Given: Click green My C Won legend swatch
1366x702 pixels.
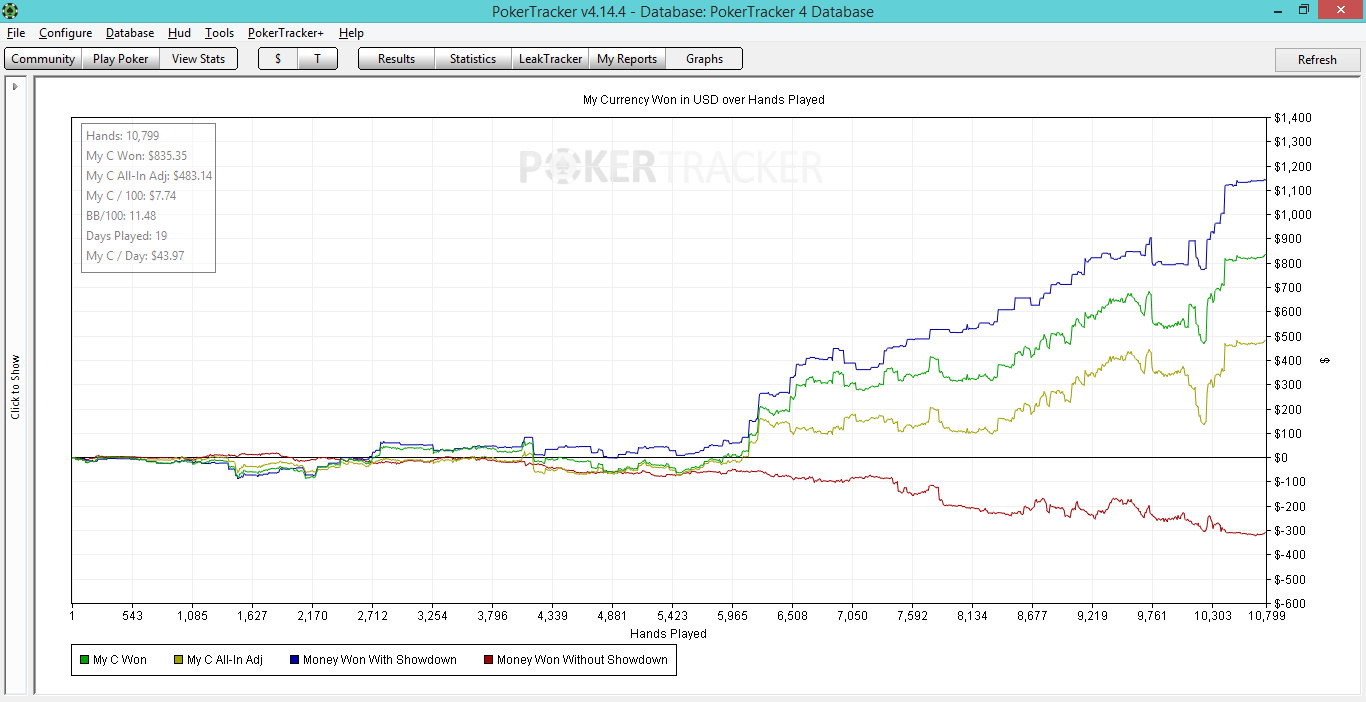Looking at the screenshot, I should [83, 660].
